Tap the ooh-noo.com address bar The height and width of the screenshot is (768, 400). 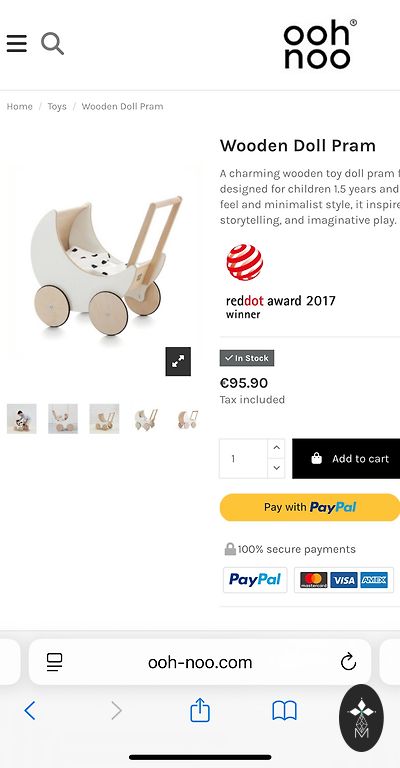click(x=200, y=662)
